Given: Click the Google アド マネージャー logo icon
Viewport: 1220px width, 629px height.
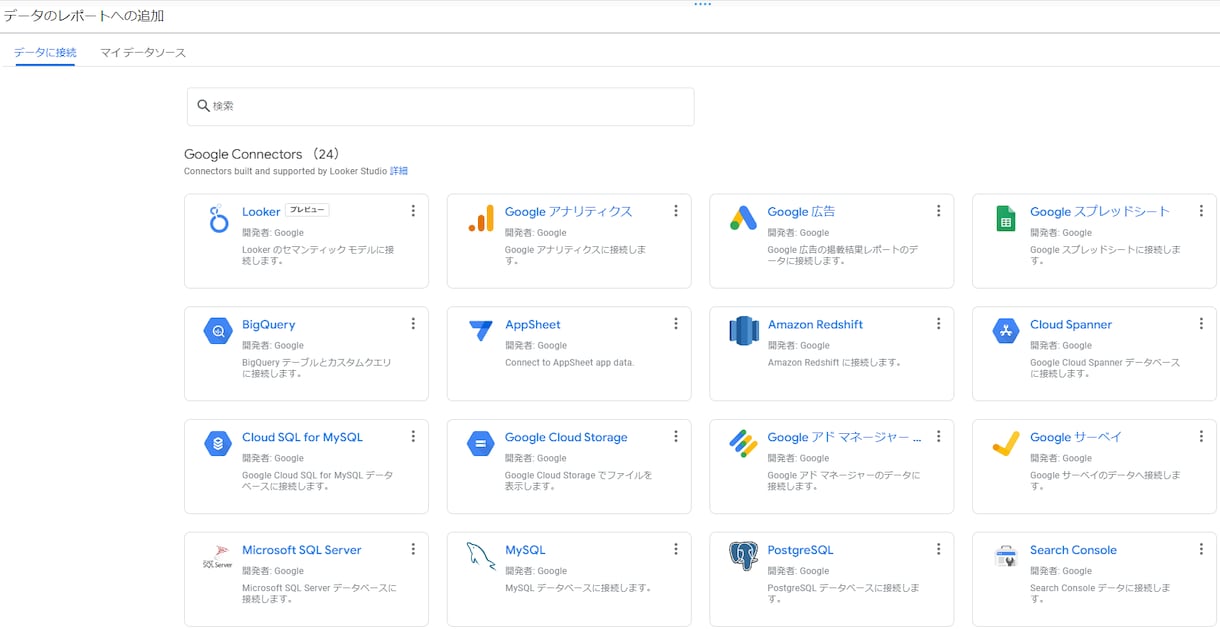Looking at the screenshot, I should click(x=743, y=444).
